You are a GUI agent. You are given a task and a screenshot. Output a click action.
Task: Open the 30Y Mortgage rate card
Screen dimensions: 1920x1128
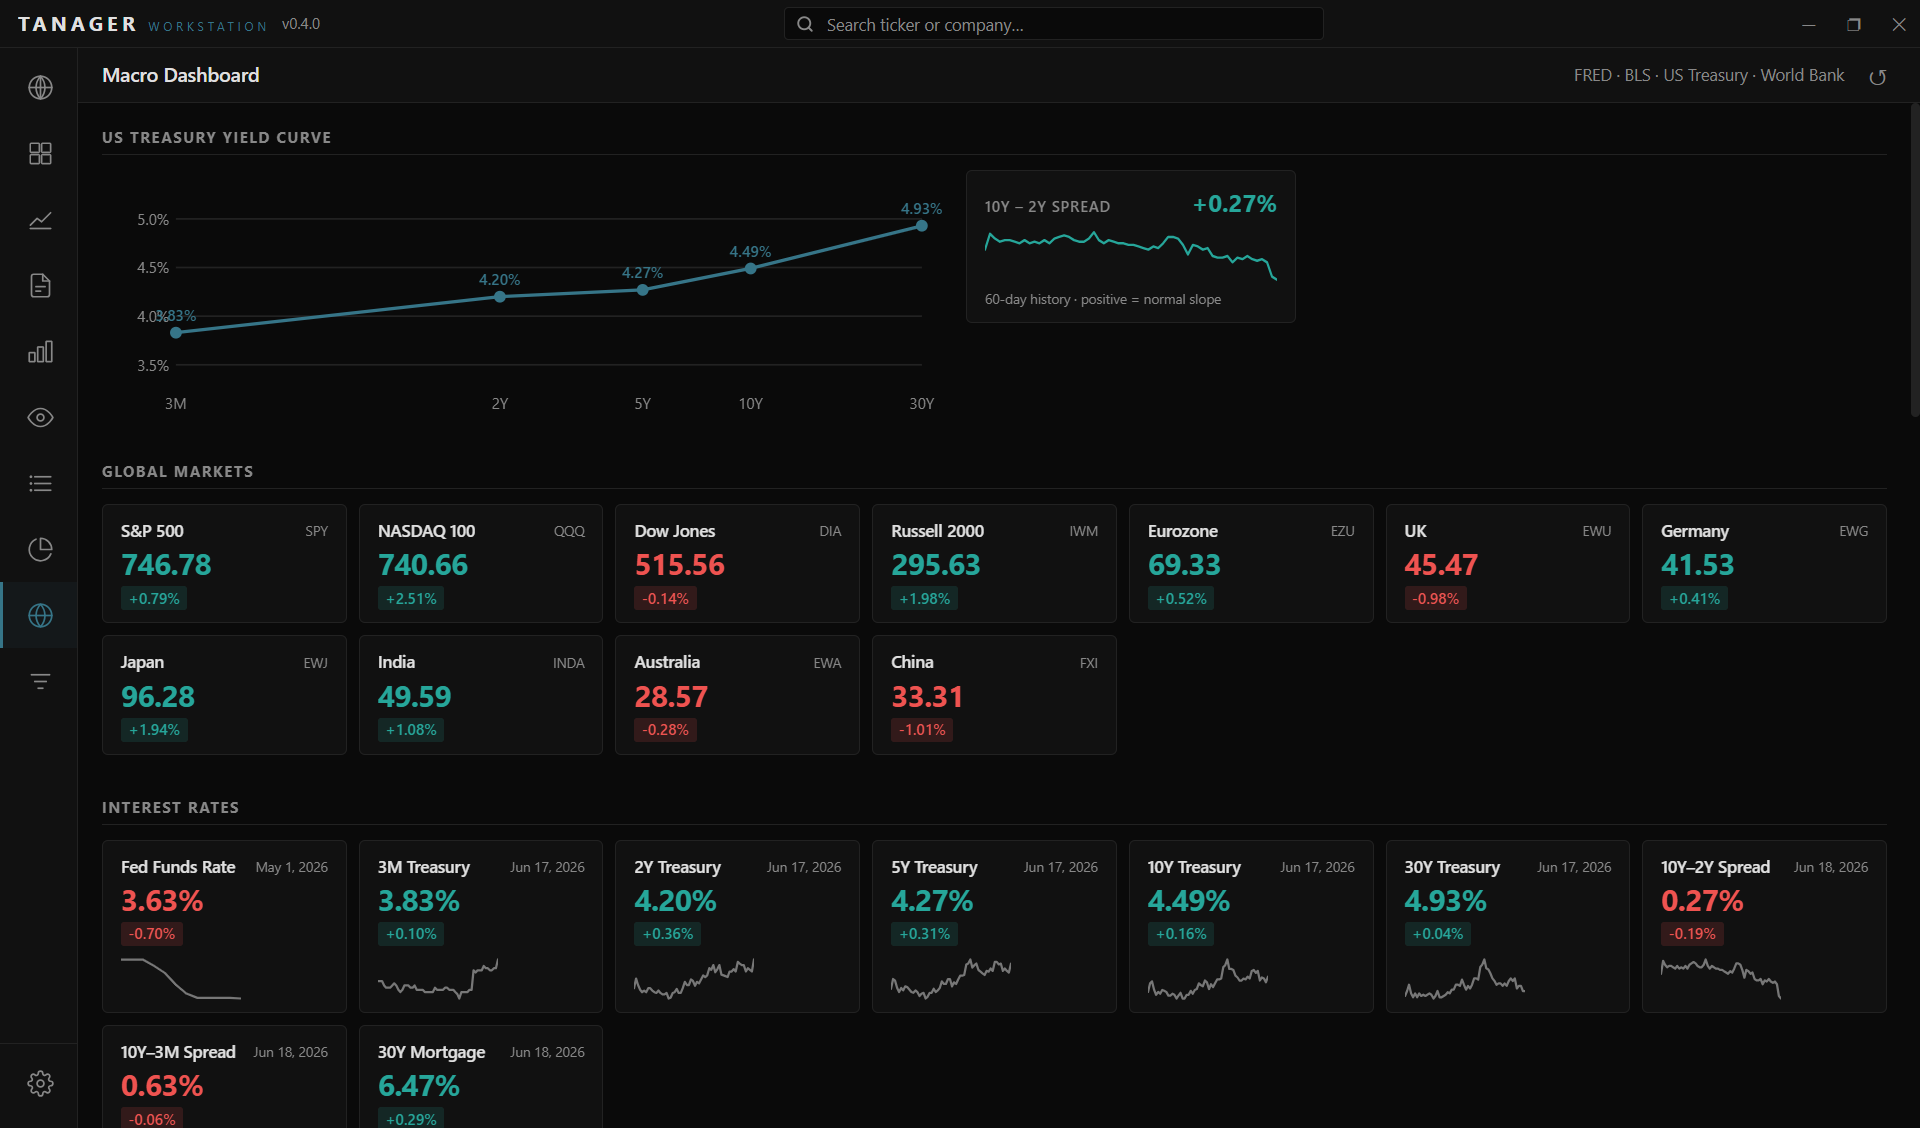481,1077
